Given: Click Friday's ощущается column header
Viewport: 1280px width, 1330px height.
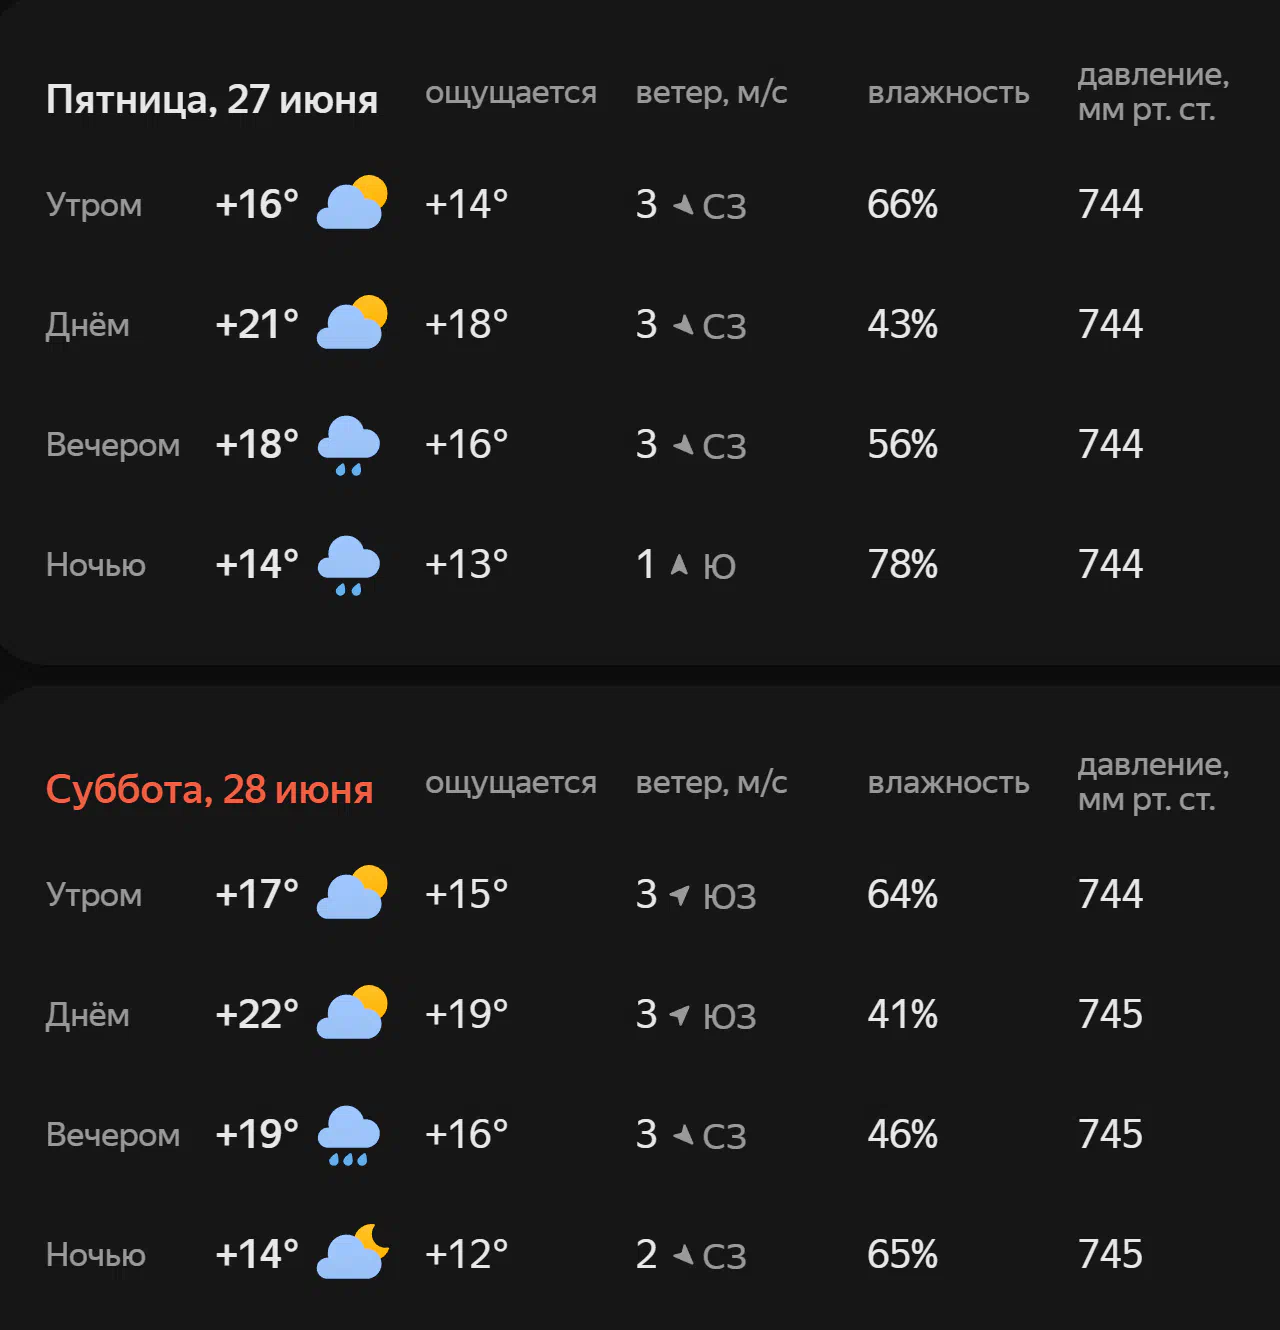Looking at the screenshot, I should coord(511,94).
